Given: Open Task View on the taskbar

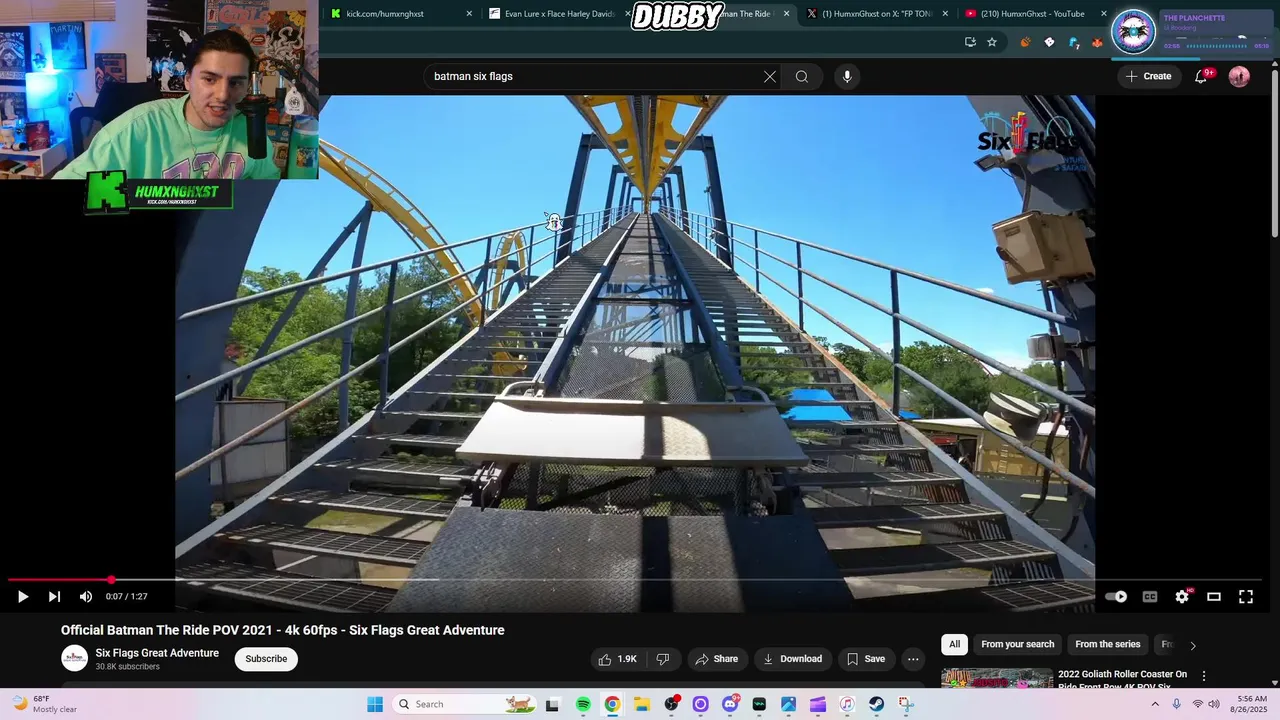Looking at the screenshot, I should click(552, 704).
